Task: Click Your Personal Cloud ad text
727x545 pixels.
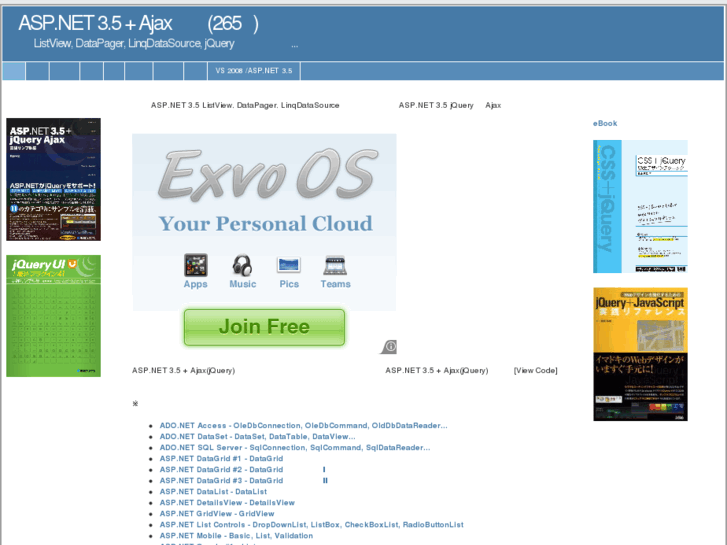Action: pyautogui.click(x=265, y=224)
